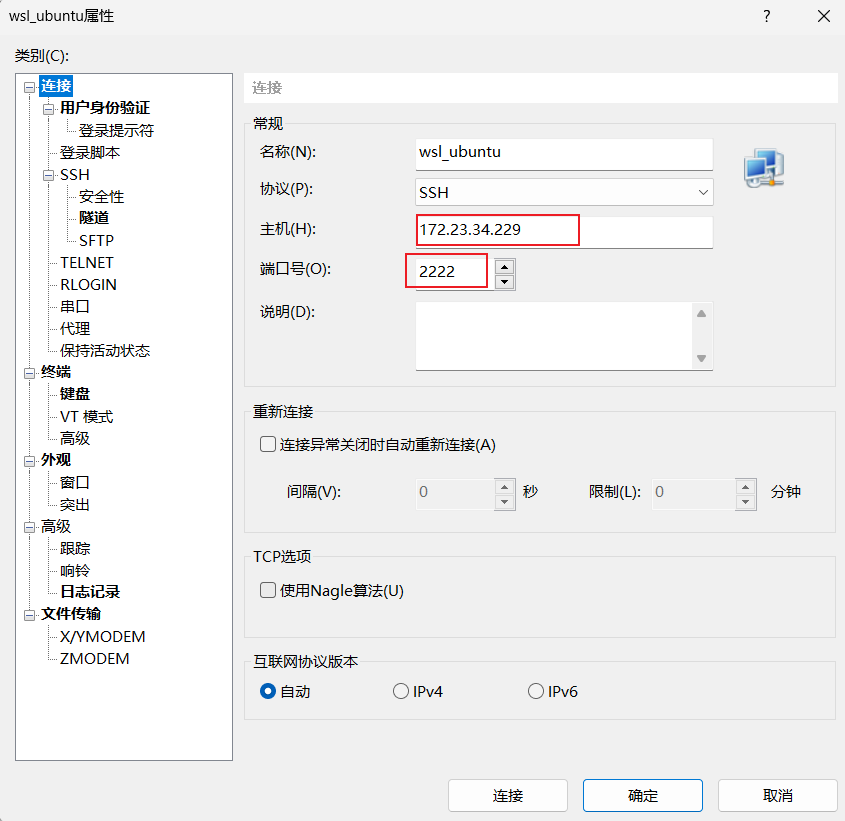This screenshot has width=845, height=821.
Task: Select 外观 tree item
Action: 56,460
